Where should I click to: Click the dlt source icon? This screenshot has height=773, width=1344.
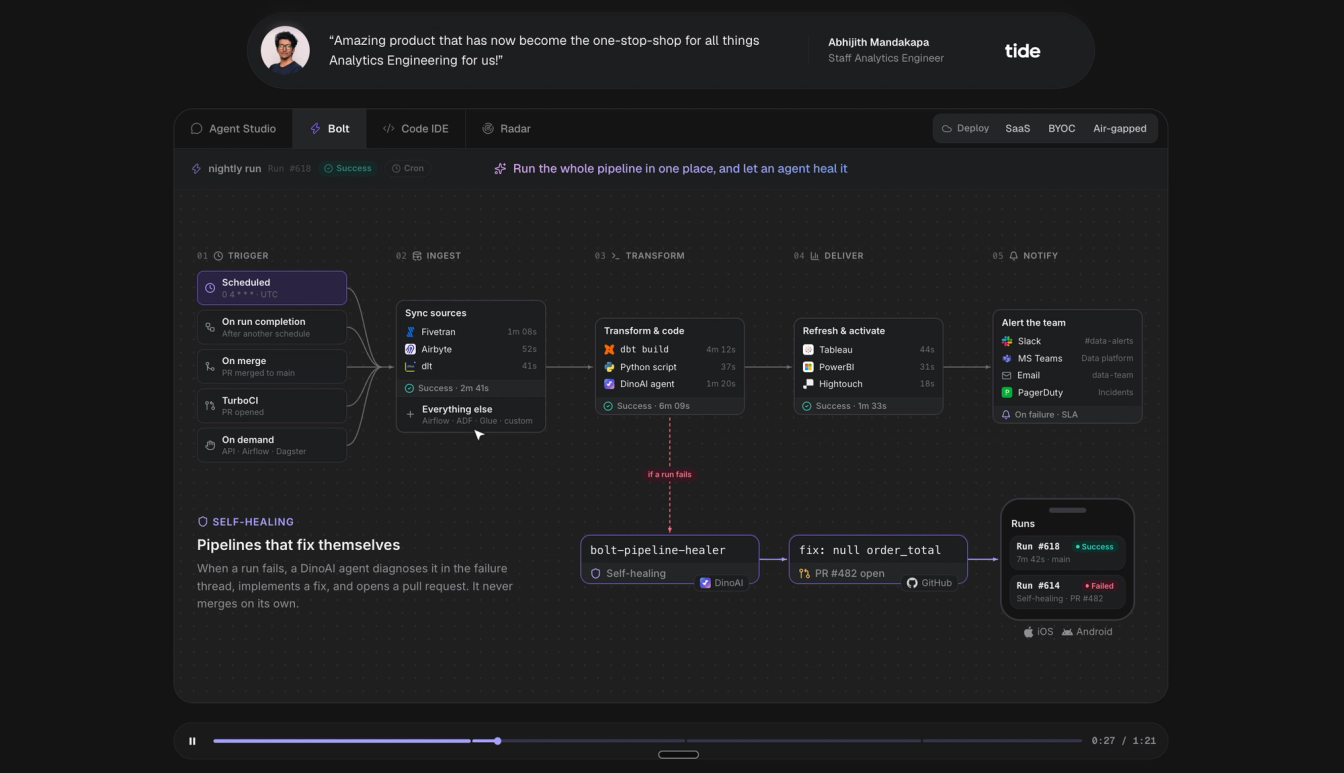(x=410, y=366)
